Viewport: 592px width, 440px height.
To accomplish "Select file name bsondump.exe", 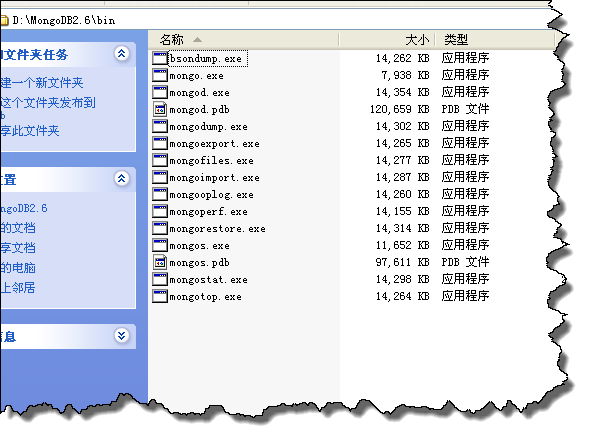I will coord(206,59).
